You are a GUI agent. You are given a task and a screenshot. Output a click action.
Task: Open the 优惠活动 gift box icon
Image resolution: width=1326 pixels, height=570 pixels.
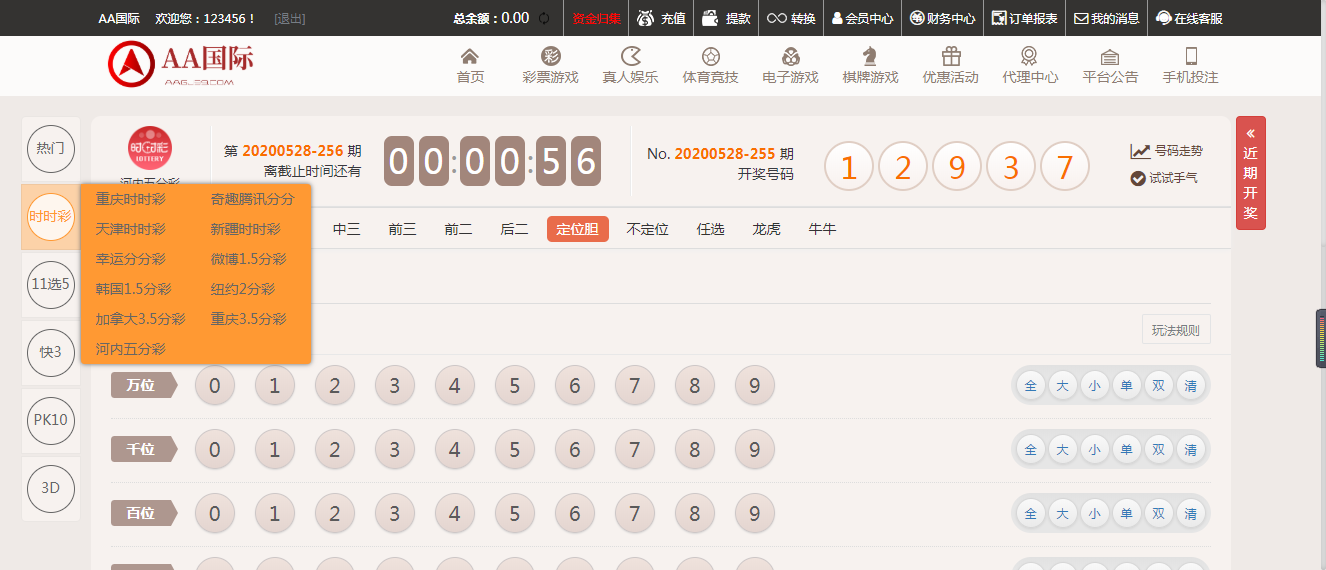click(x=950, y=57)
